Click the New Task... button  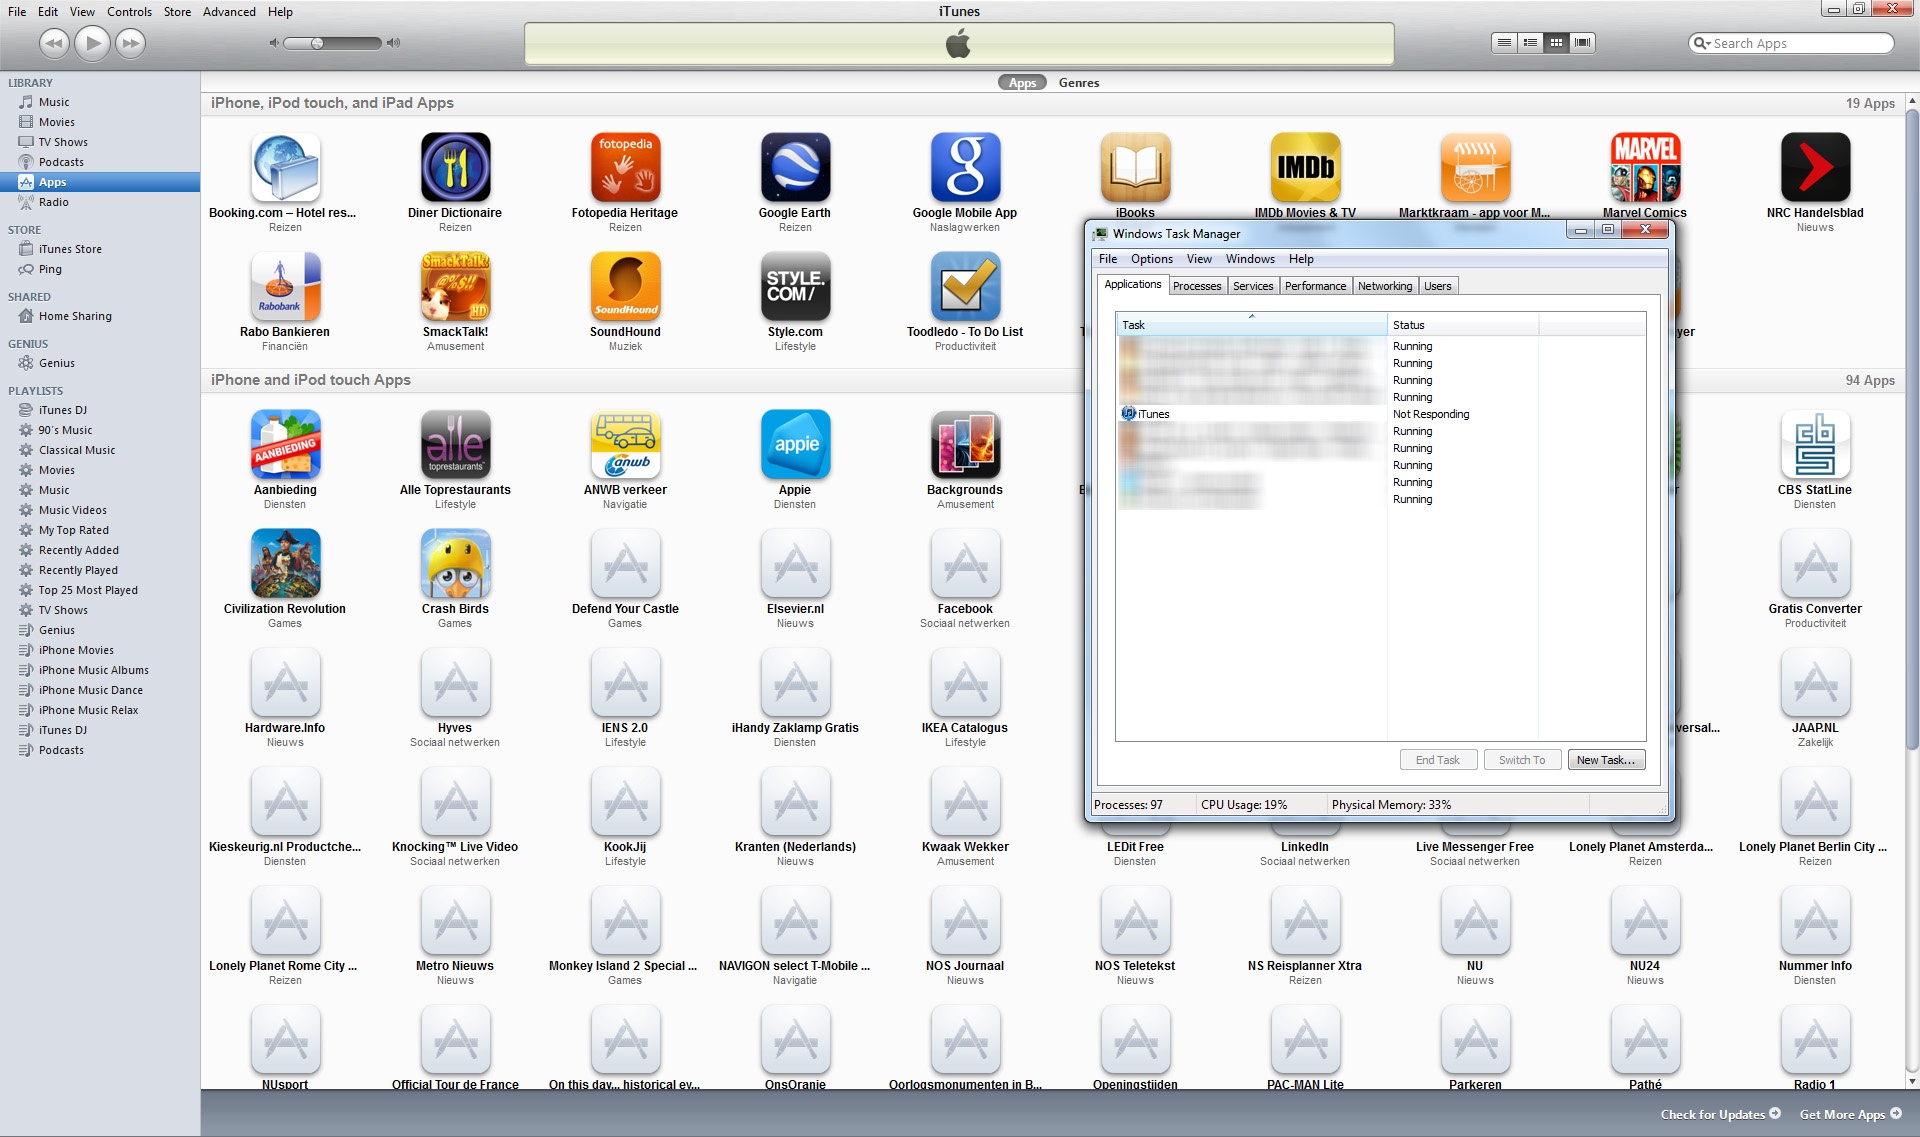[x=1605, y=760]
